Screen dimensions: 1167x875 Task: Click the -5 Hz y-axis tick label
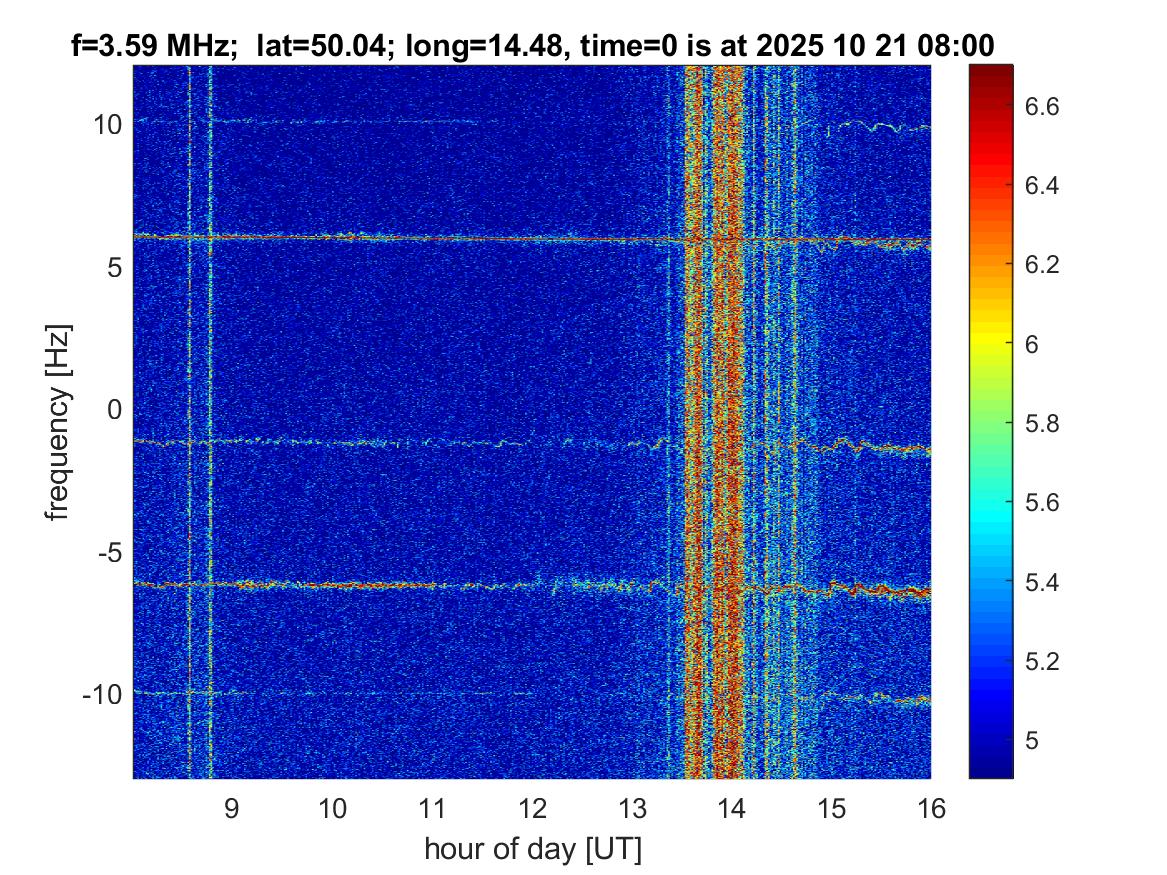(x=109, y=552)
